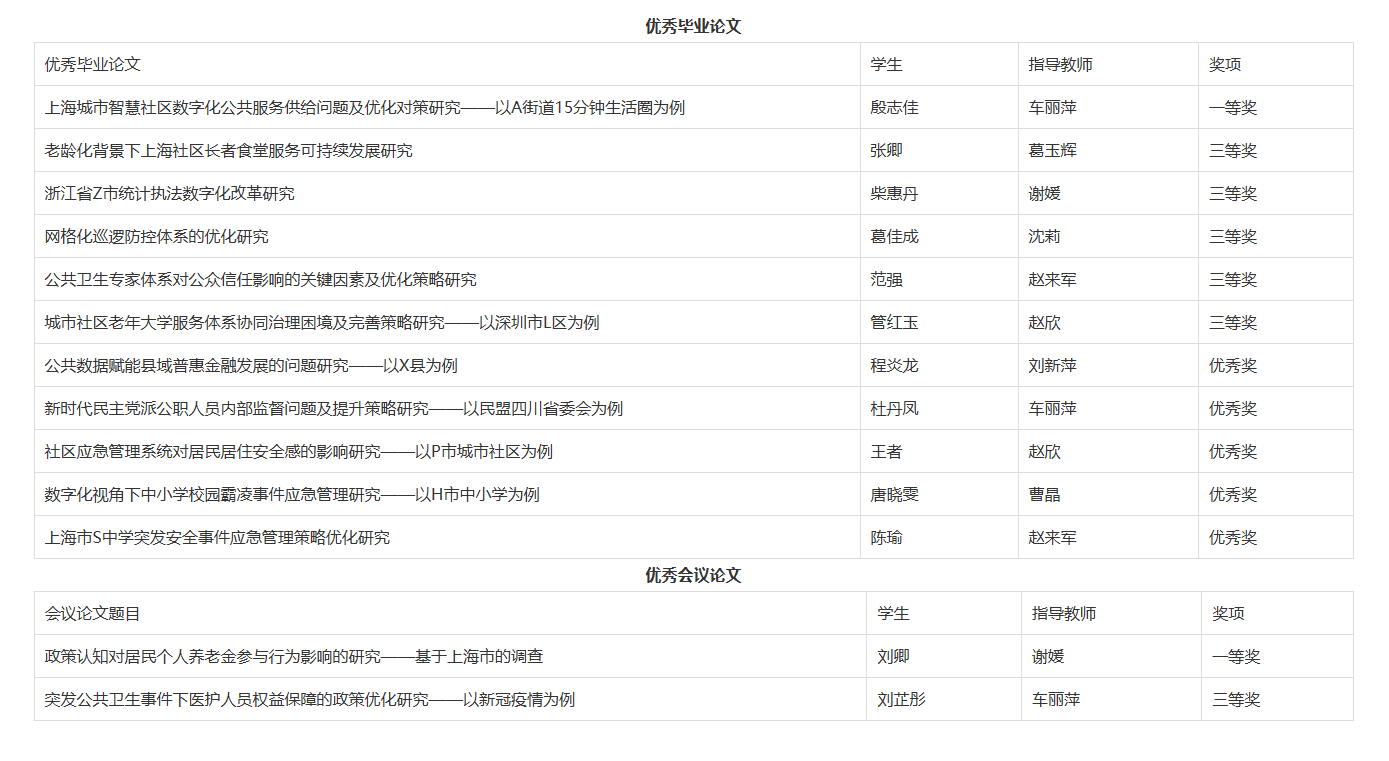Click the 优秀毕业论文 heading above the first table
This screenshot has width=1389, height=761.
click(693, 27)
